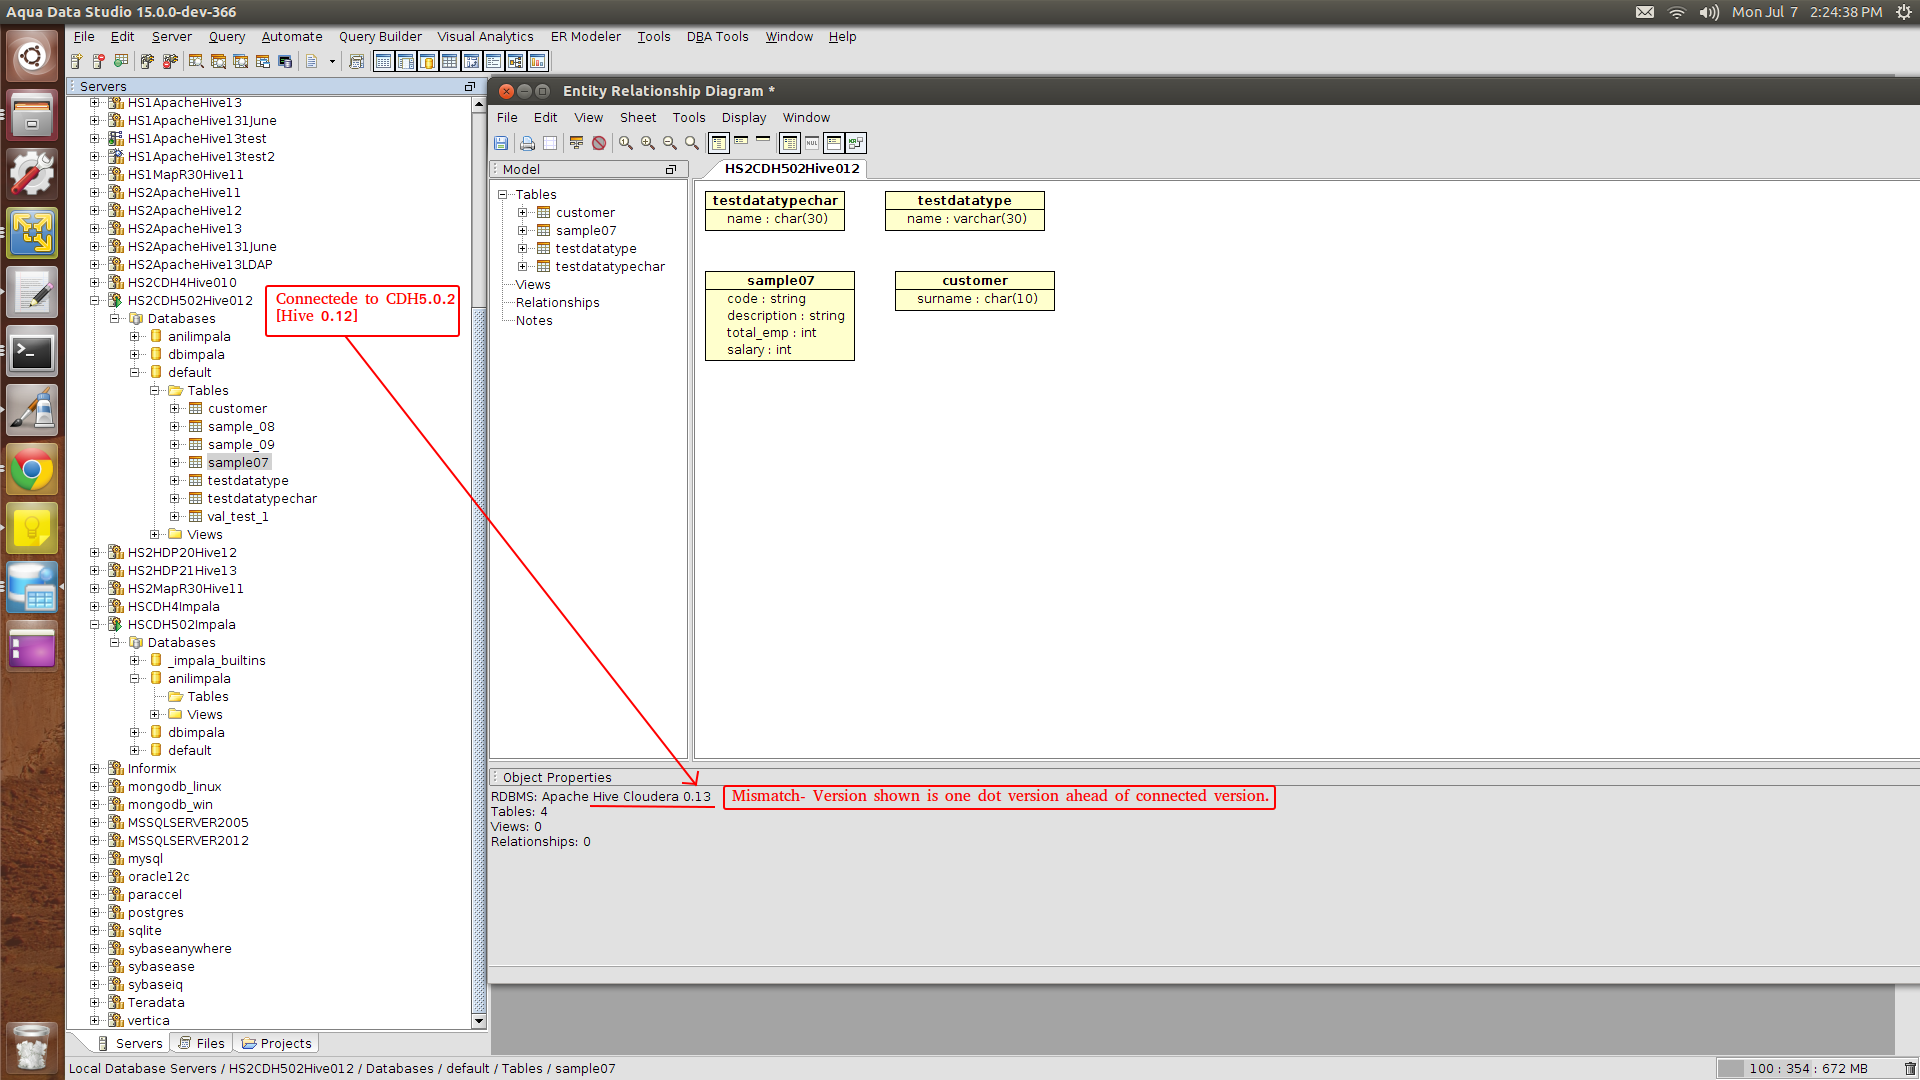Open Google Chrome from the dock
Viewport: 1920px width, 1080px height.
(32, 470)
